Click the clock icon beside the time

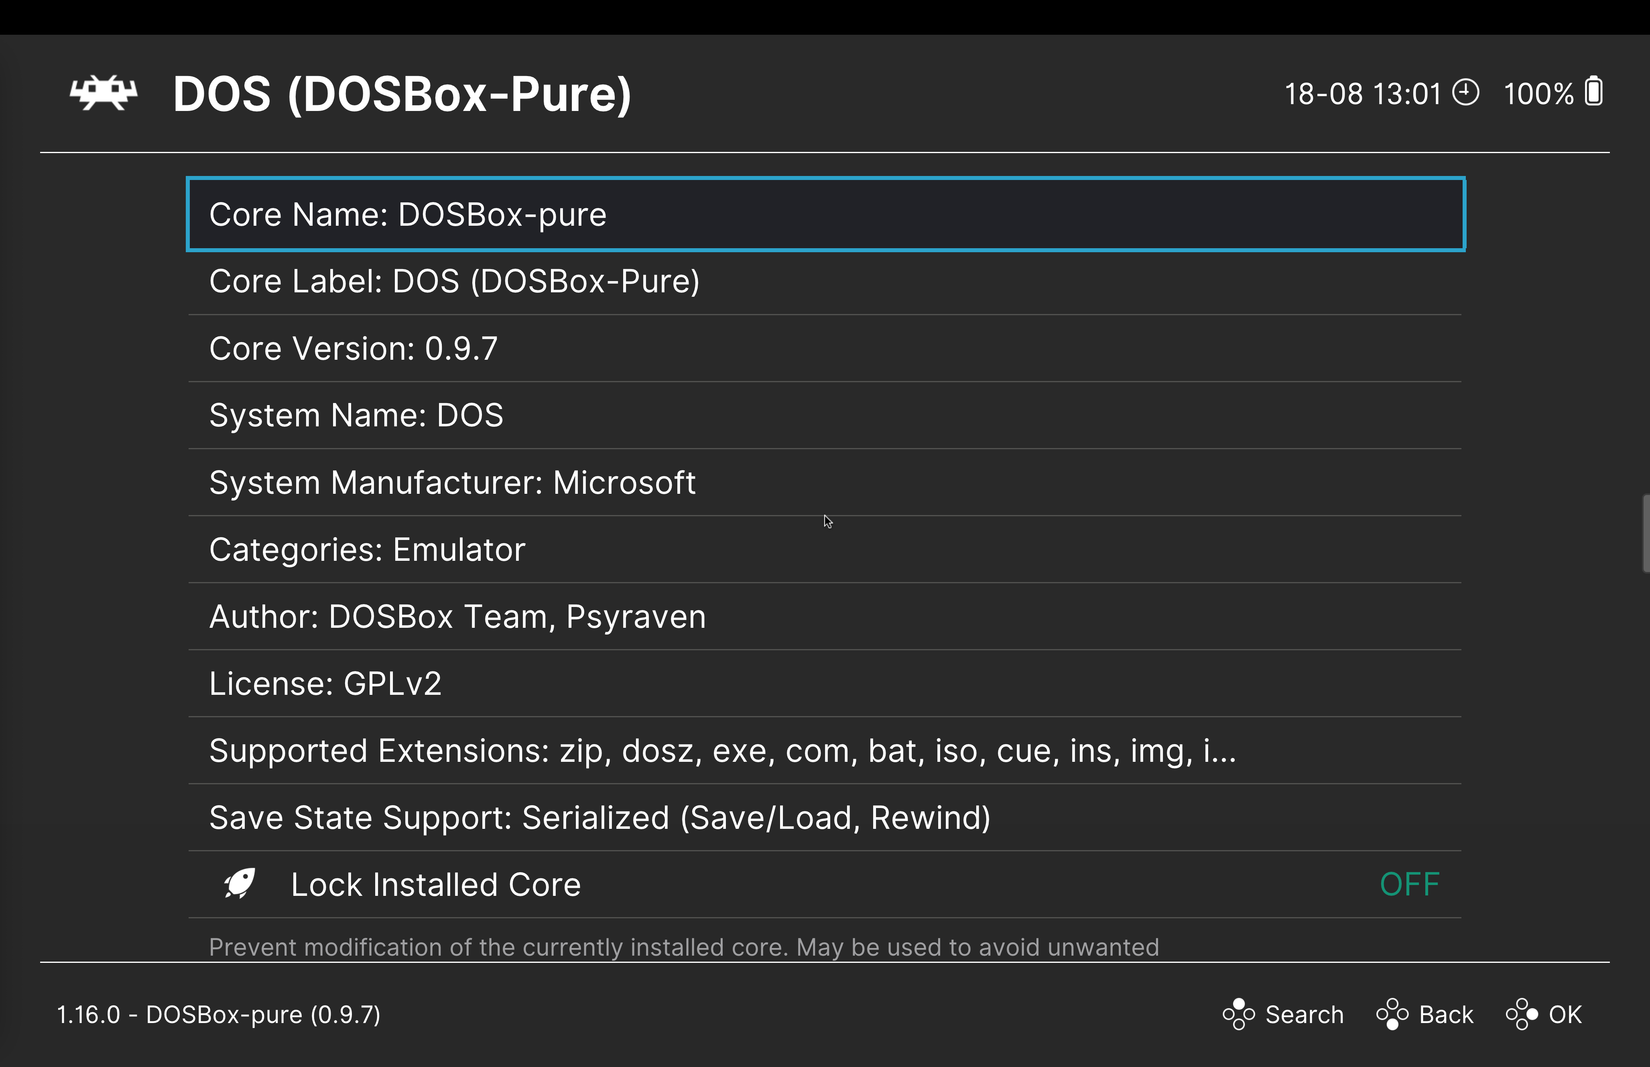coord(1466,92)
